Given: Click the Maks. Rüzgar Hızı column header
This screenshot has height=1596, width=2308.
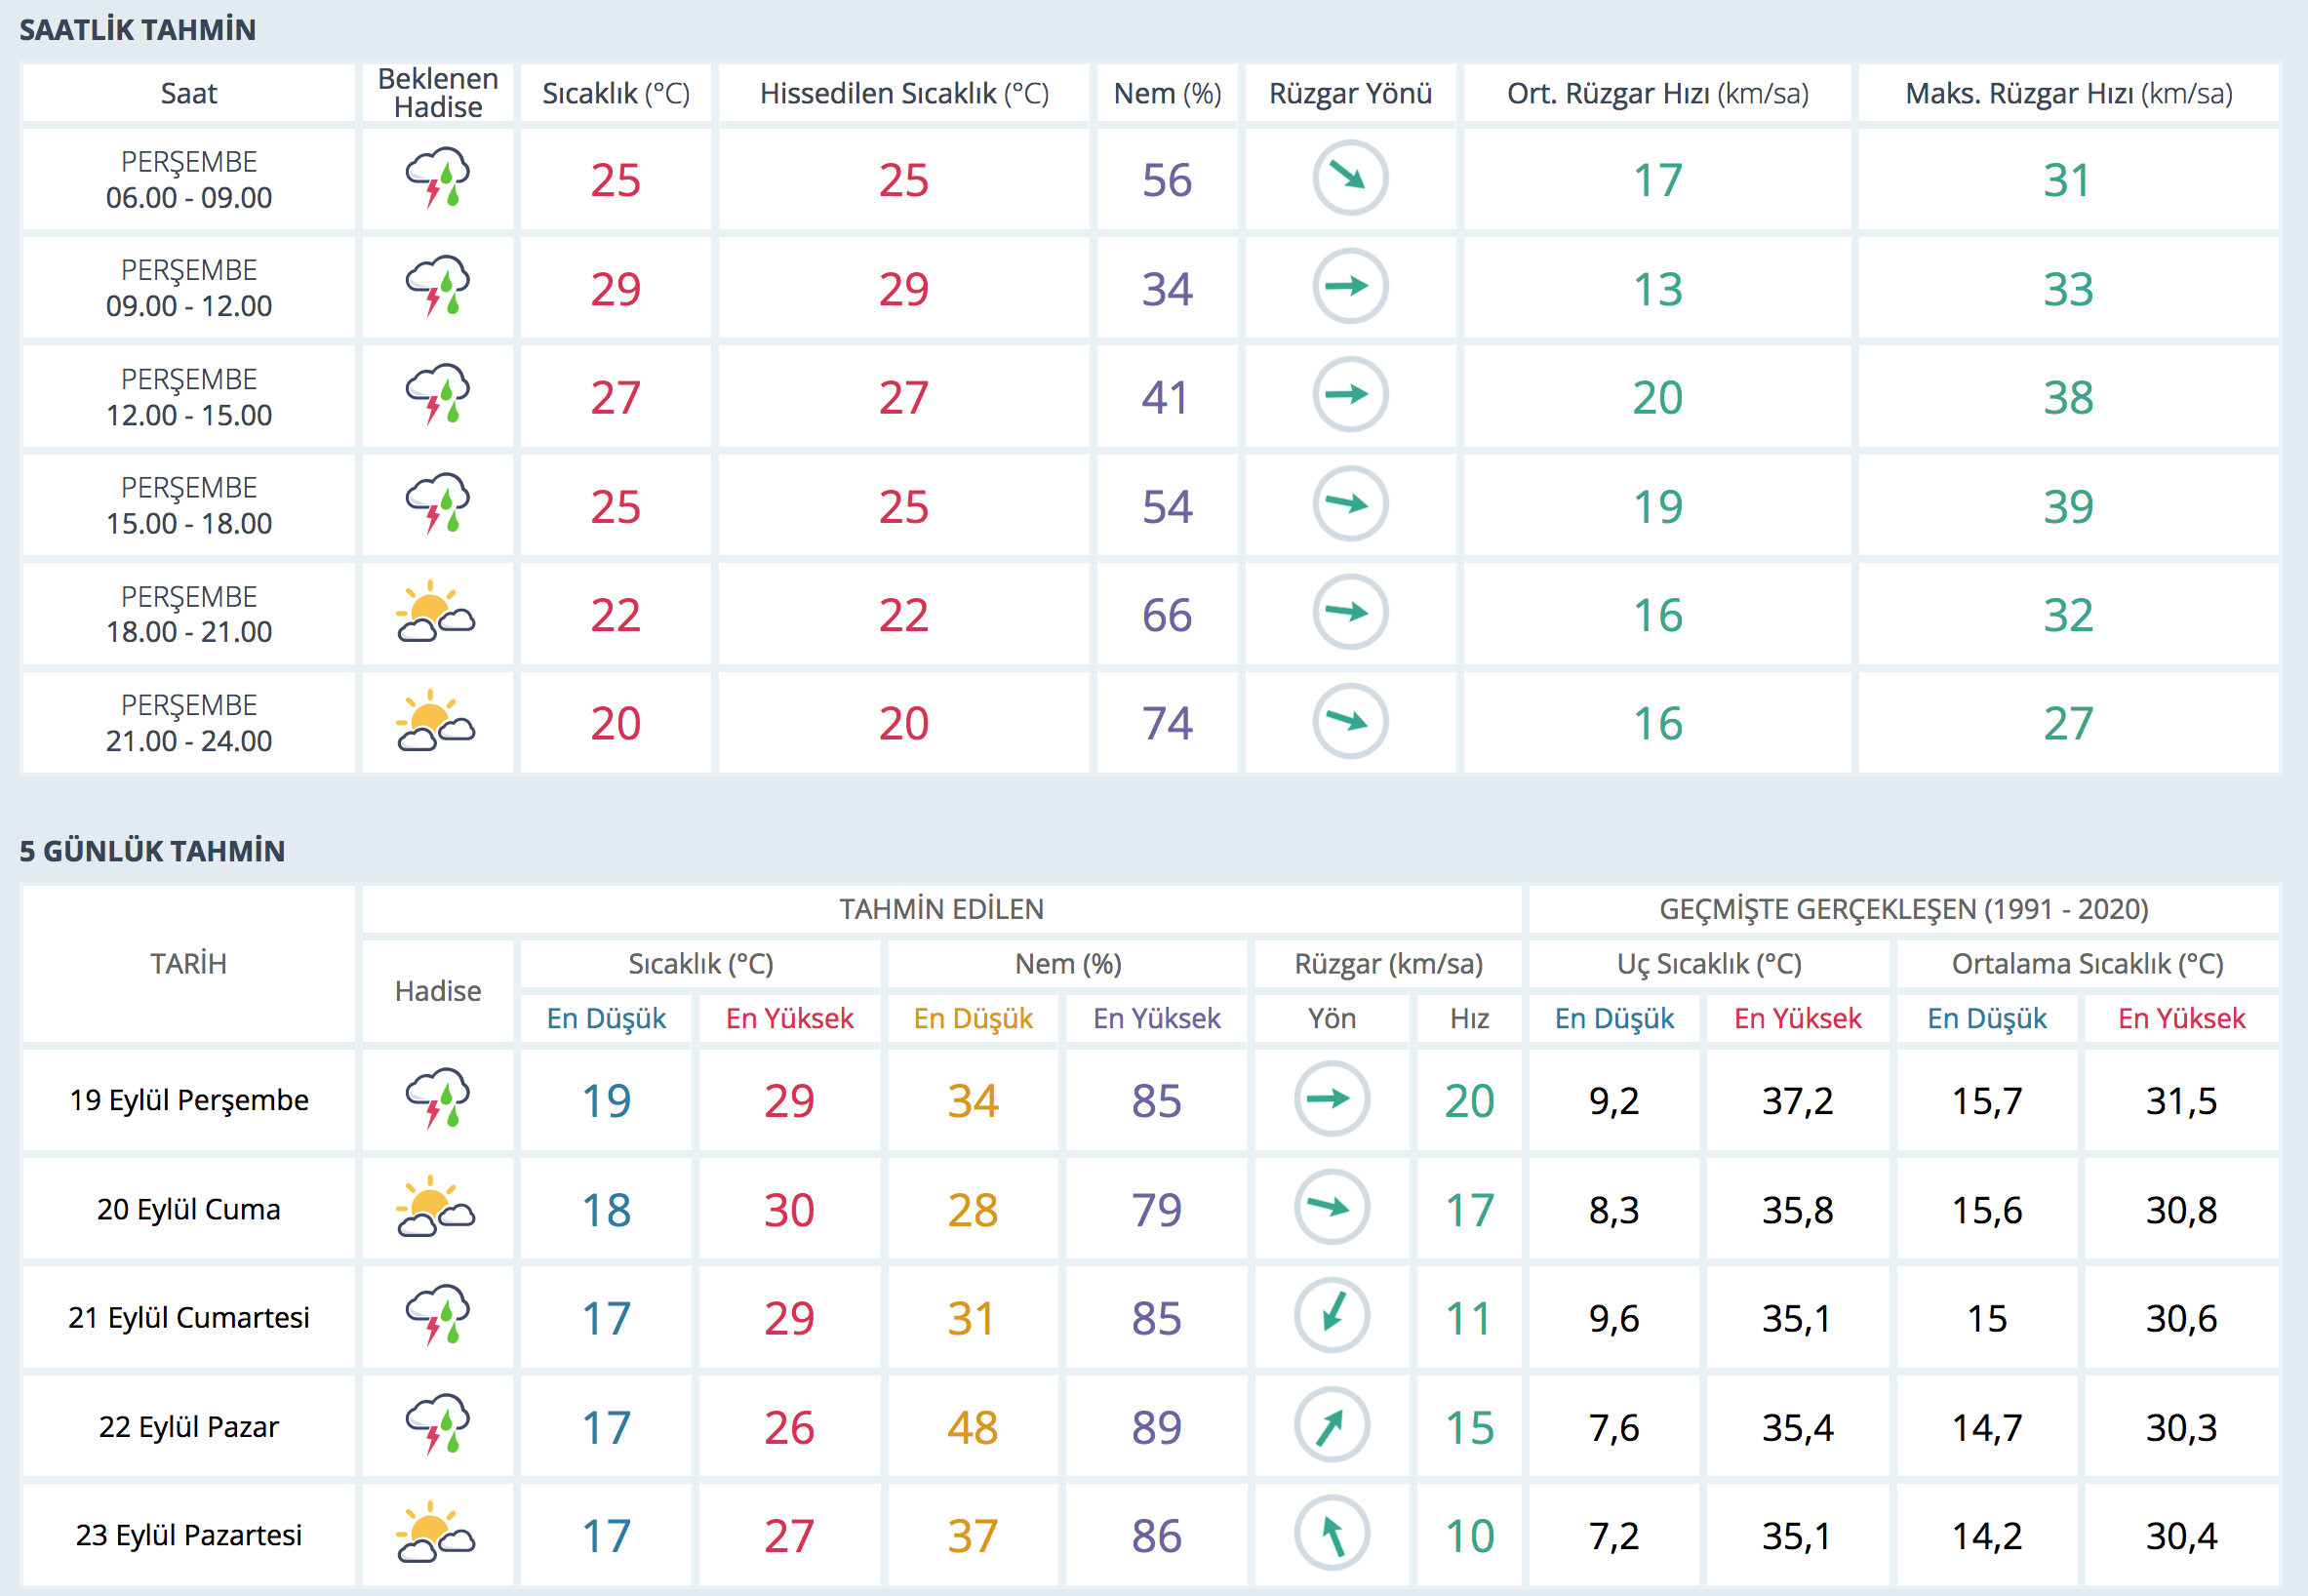Looking at the screenshot, I should click(2067, 93).
